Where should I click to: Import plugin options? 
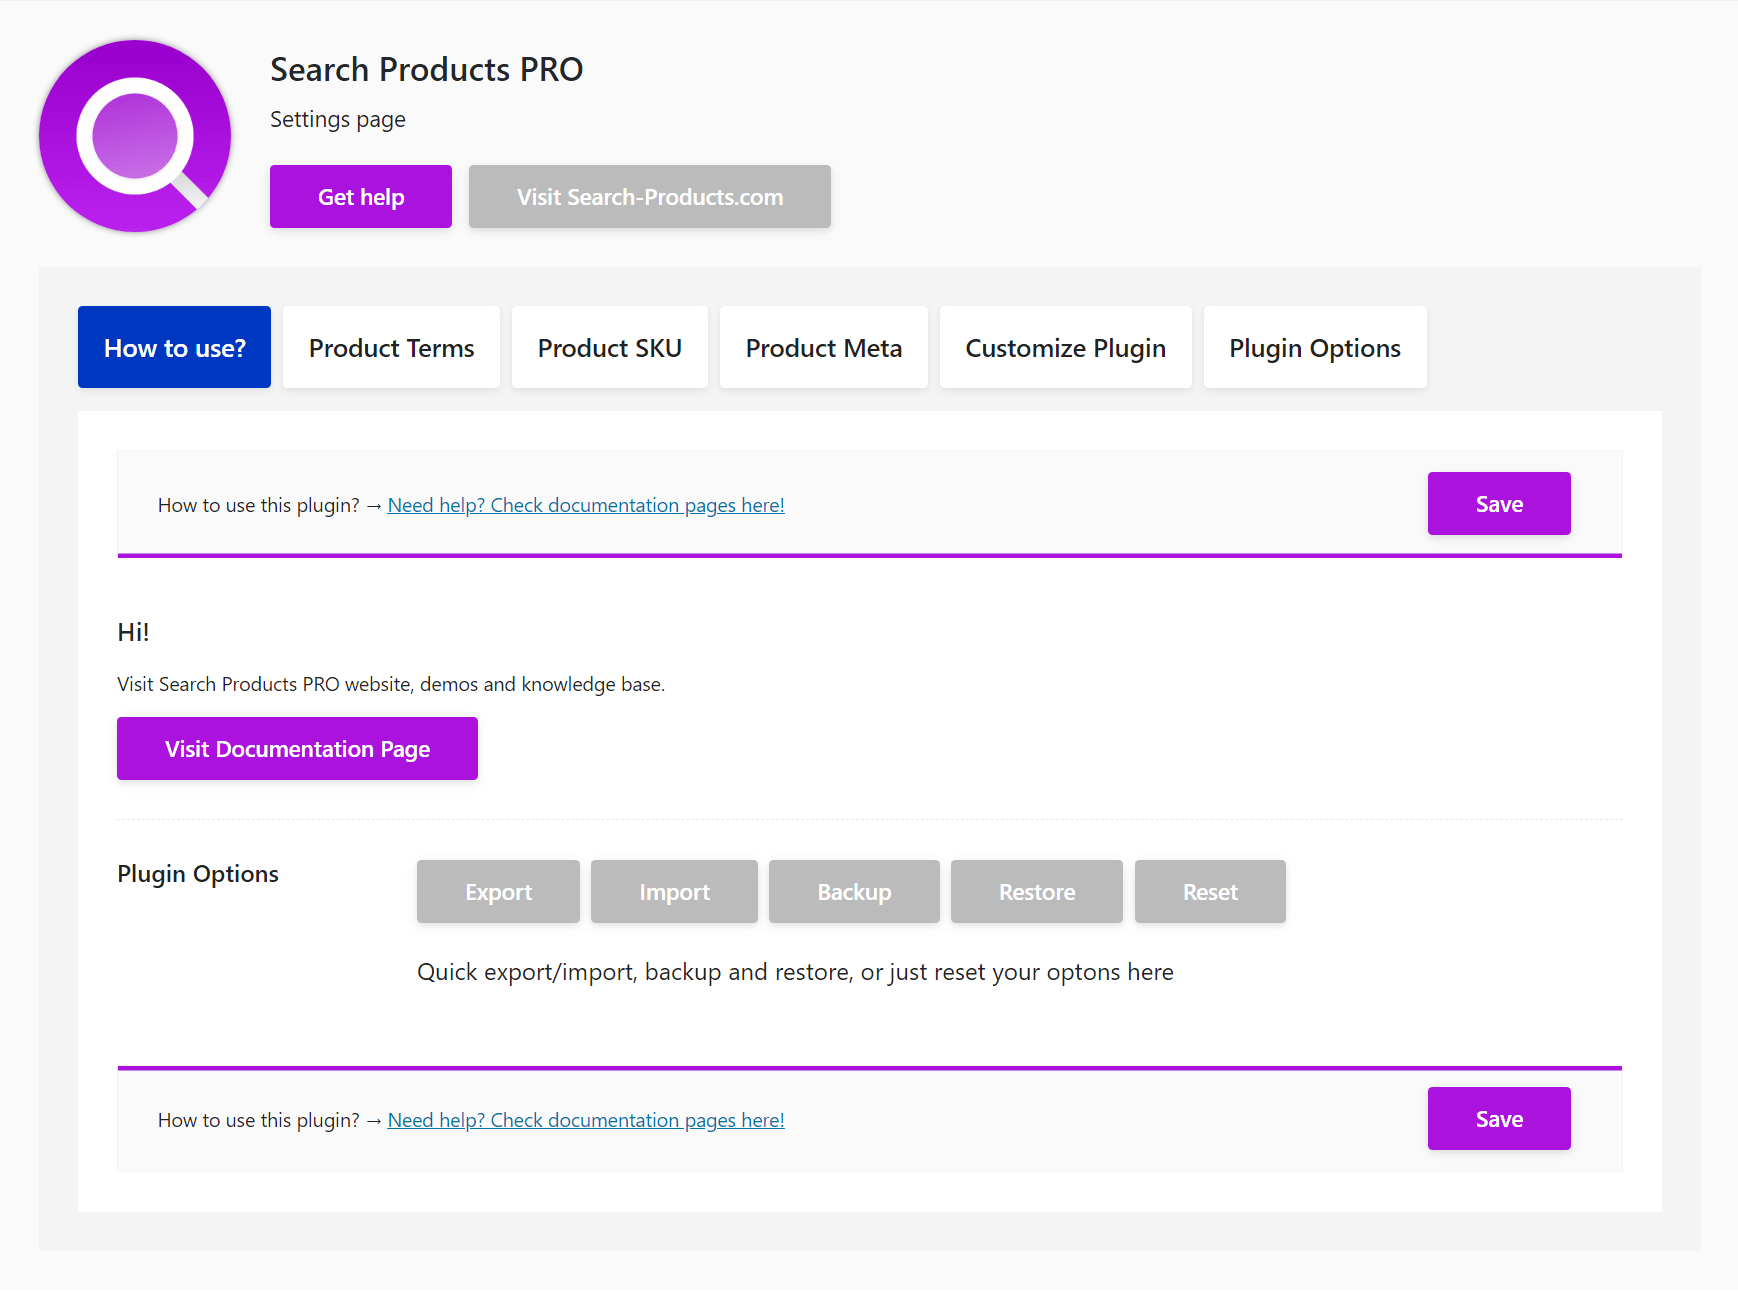coord(674,891)
